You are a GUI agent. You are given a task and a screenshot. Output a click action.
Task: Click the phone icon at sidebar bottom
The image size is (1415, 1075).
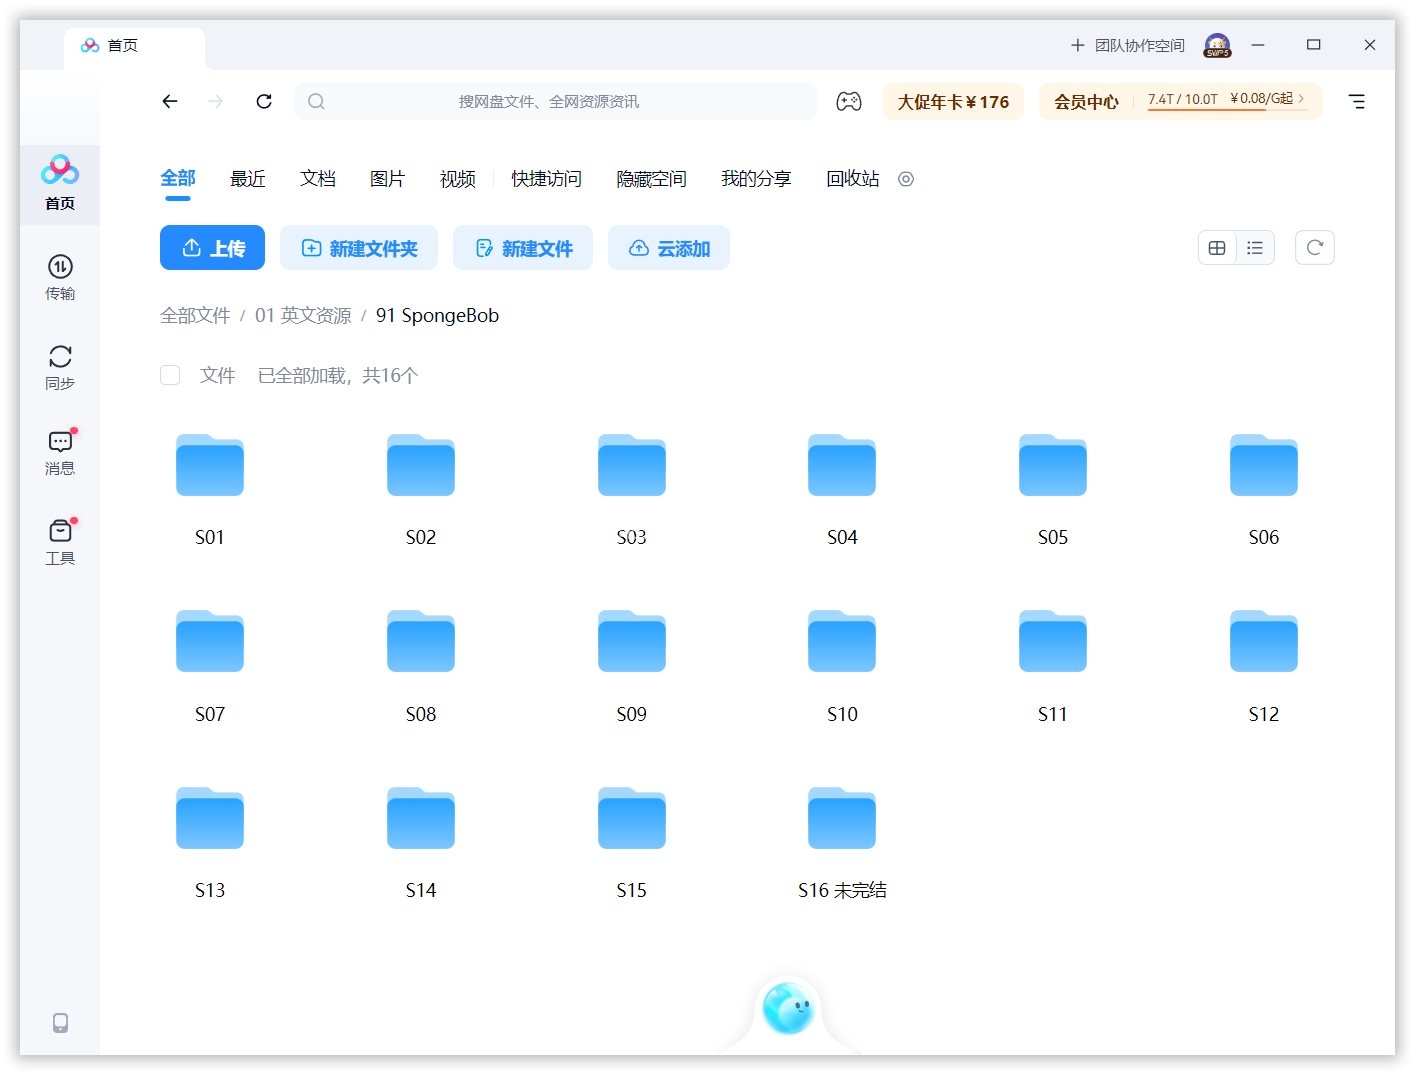click(x=60, y=1022)
